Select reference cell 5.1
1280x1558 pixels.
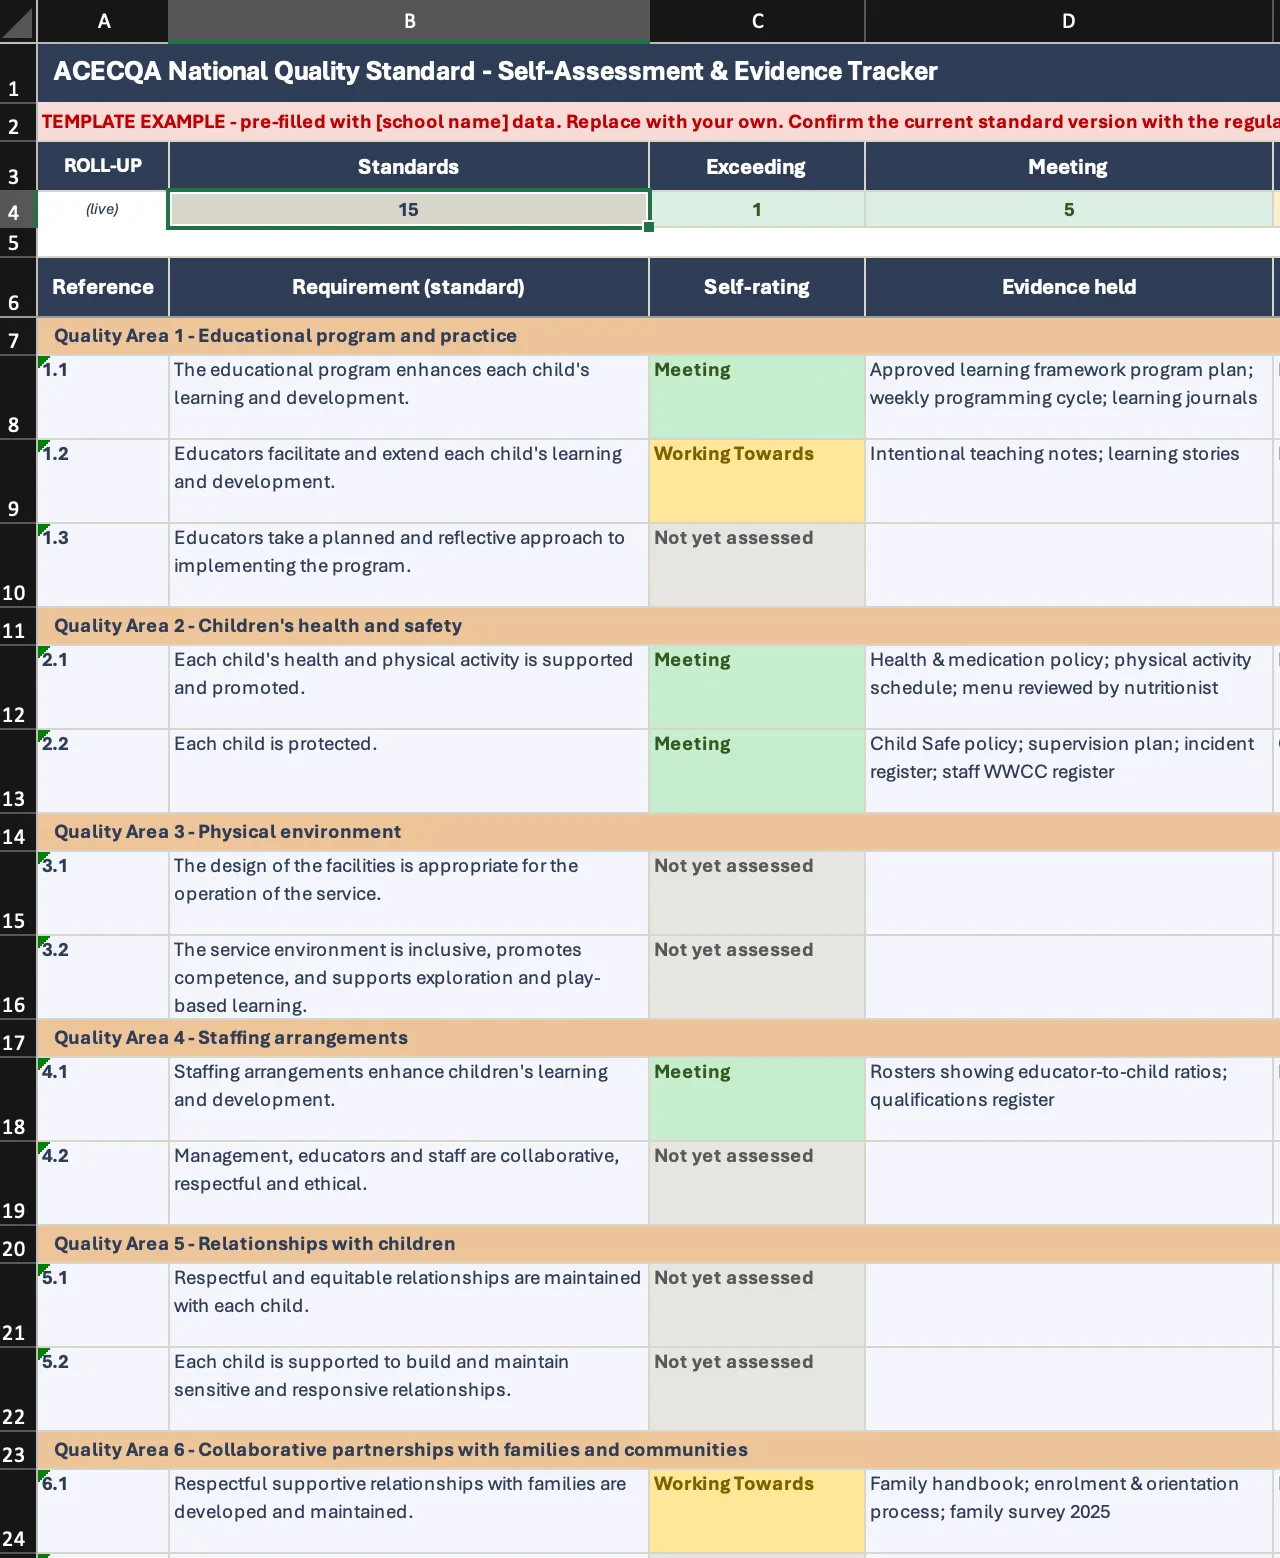(103, 1305)
